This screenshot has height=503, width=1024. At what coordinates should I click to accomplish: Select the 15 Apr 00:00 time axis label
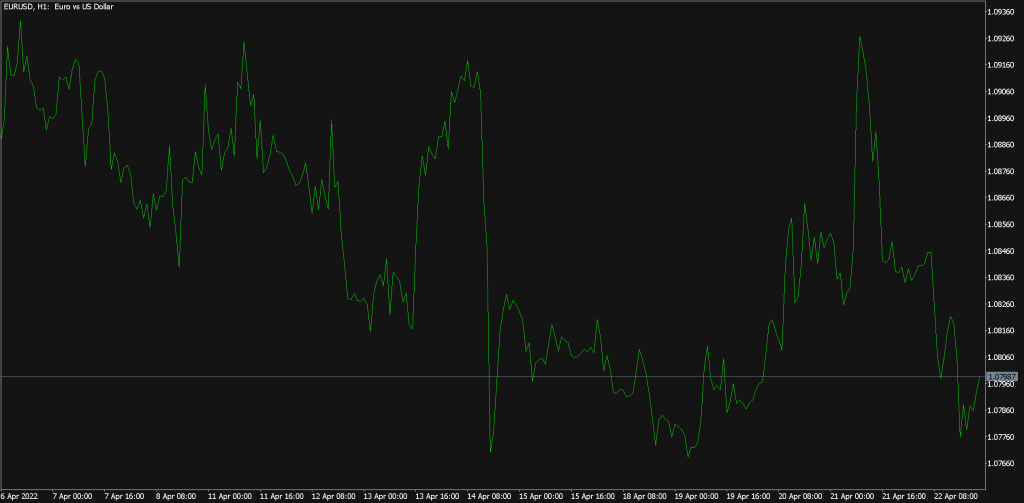pyautogui.click(x=541, y=496)
